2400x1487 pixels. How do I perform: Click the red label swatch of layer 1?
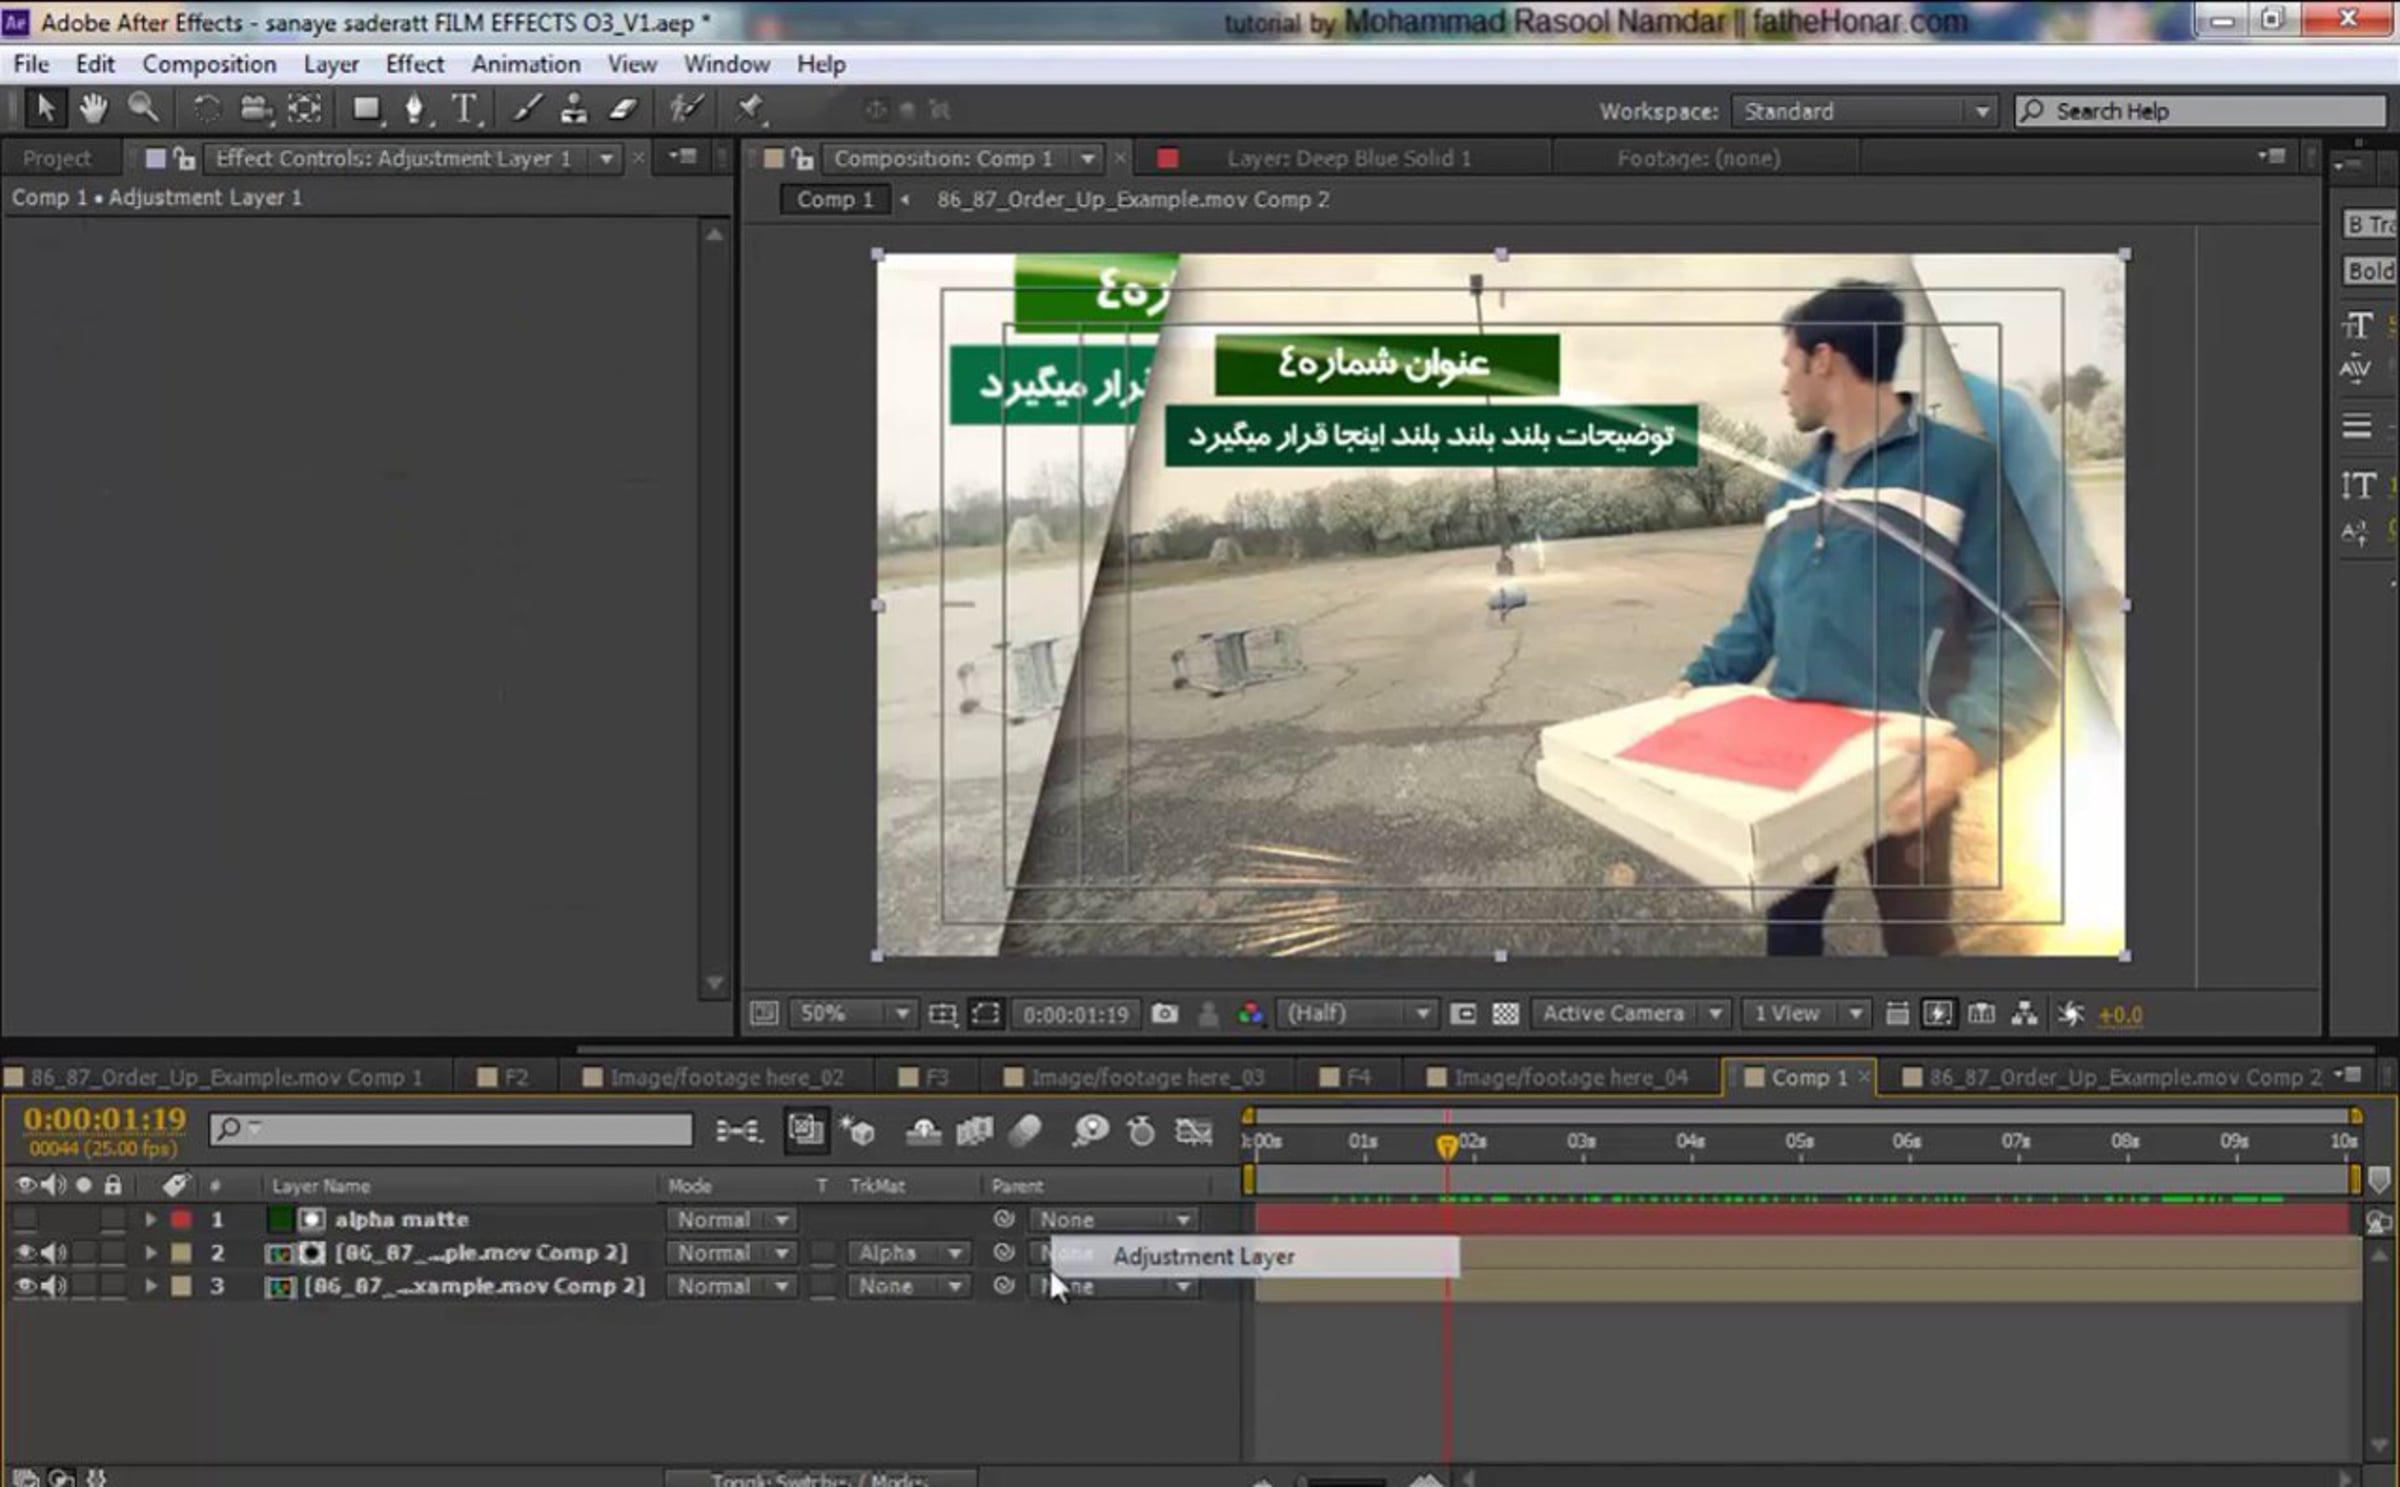coord(181,1219)
